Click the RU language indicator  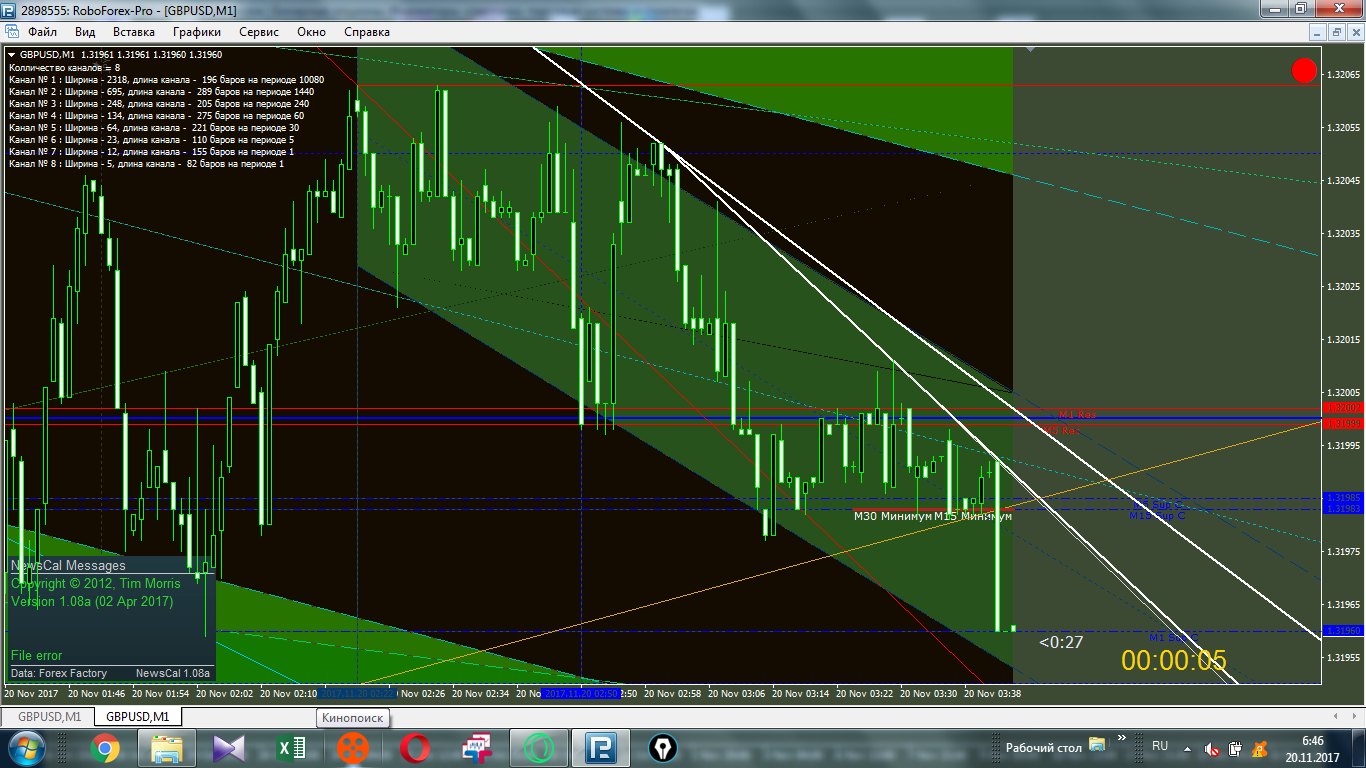[1160, 746]
